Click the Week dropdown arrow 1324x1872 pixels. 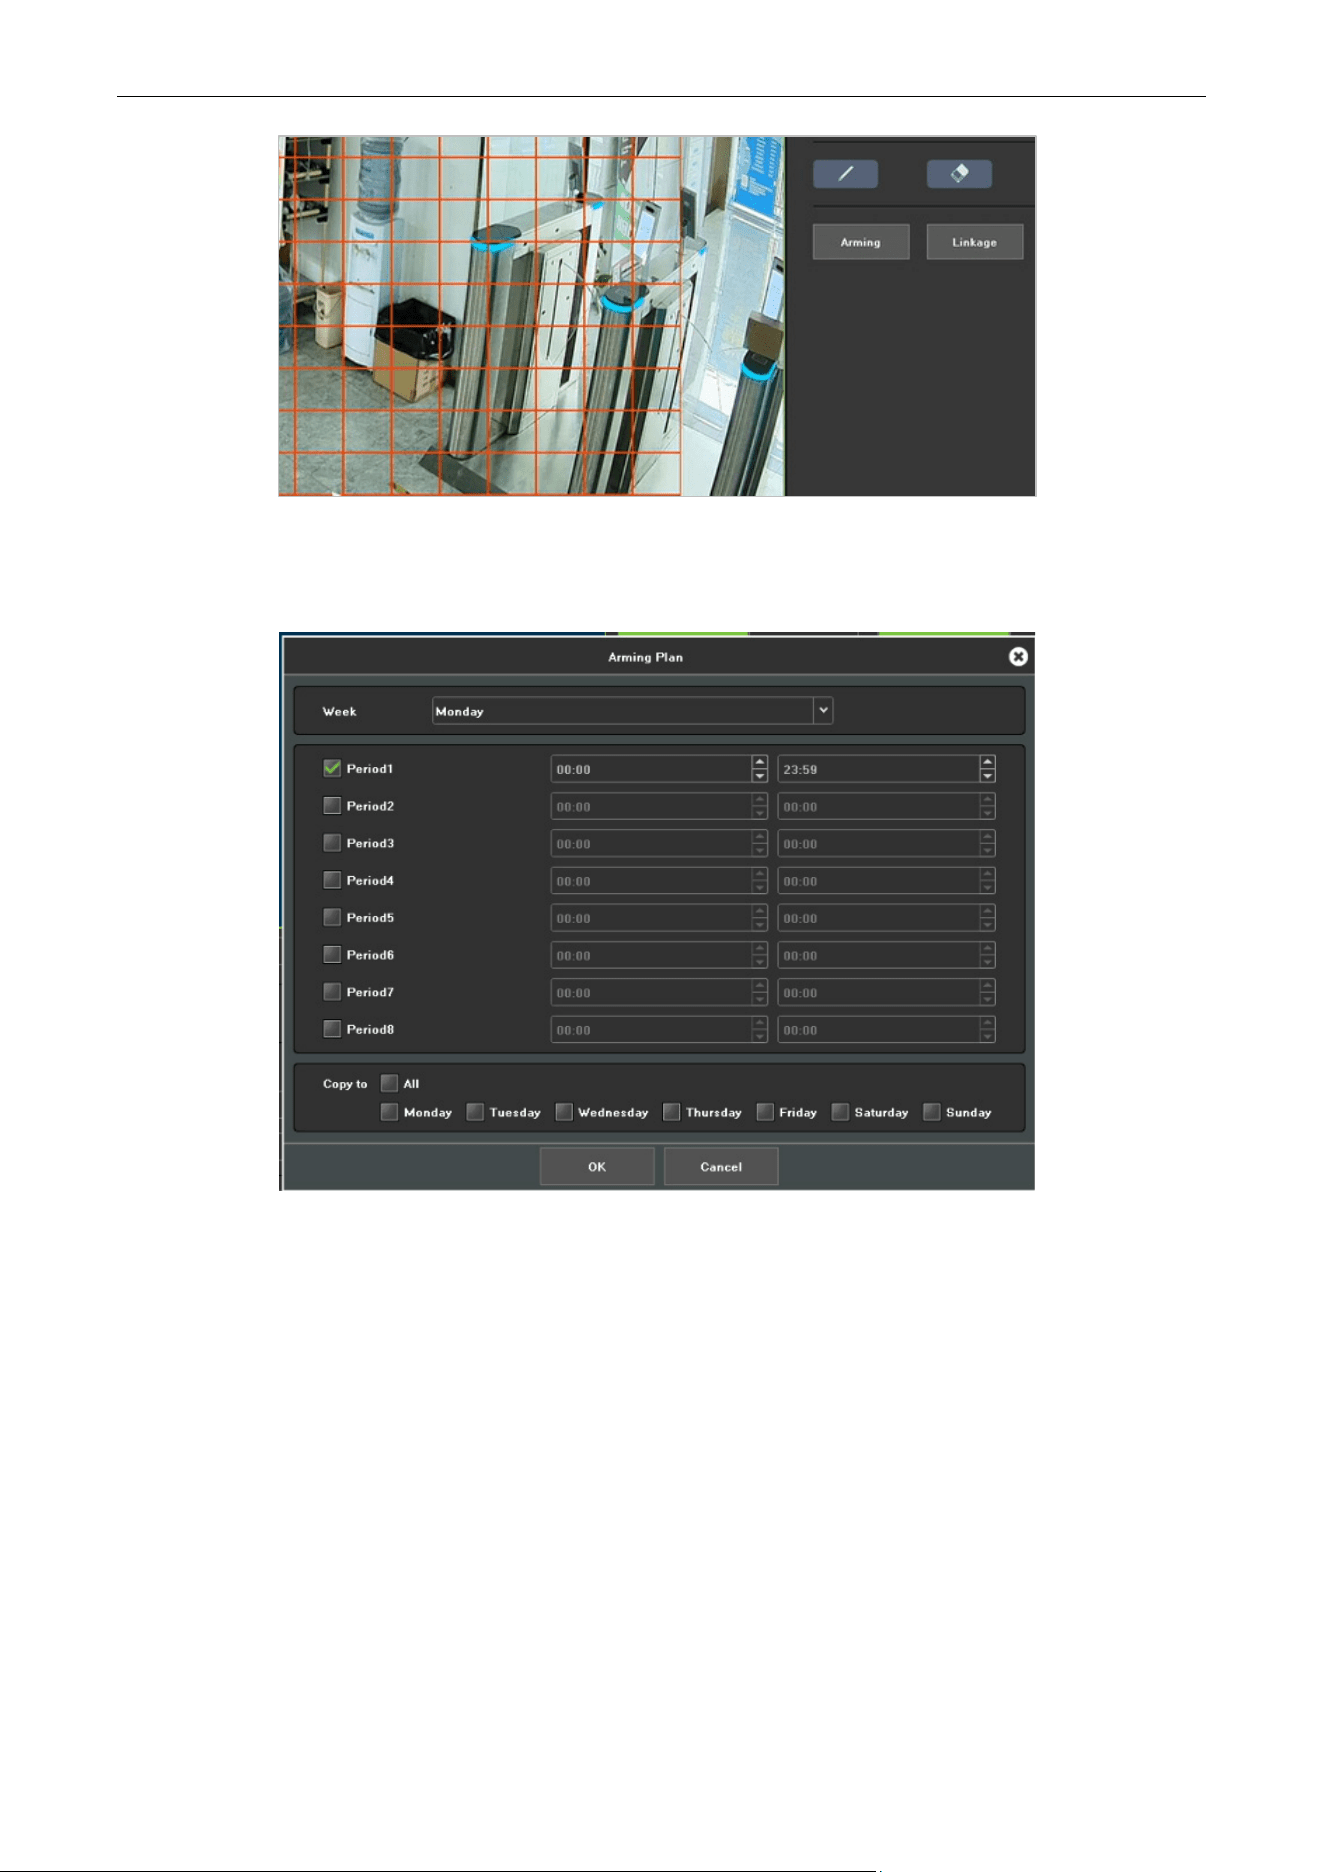(823, 711)
